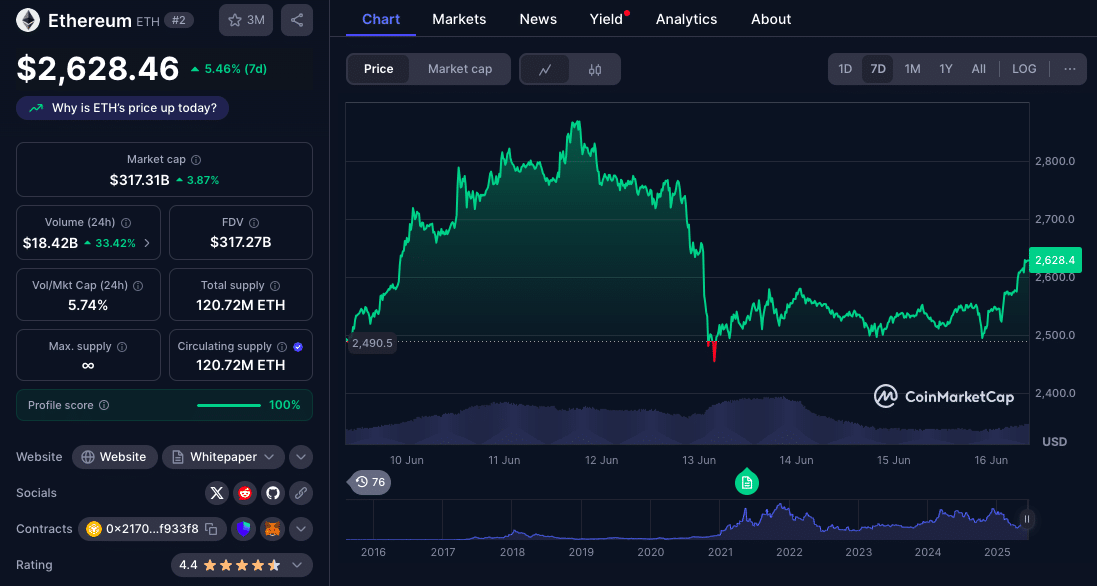Click the green document event marker on chart
The image size is (1097, 586).
pyautogui.click(x=747, y=483)
